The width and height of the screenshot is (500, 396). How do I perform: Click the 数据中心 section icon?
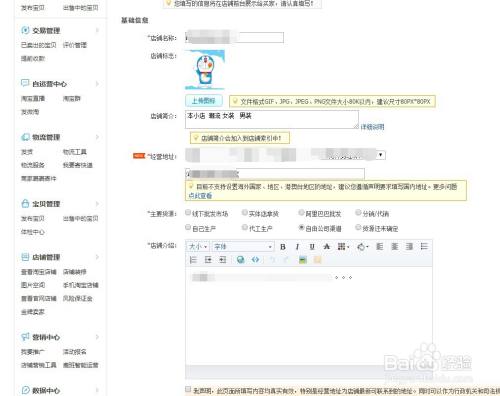tap(25, 390)
